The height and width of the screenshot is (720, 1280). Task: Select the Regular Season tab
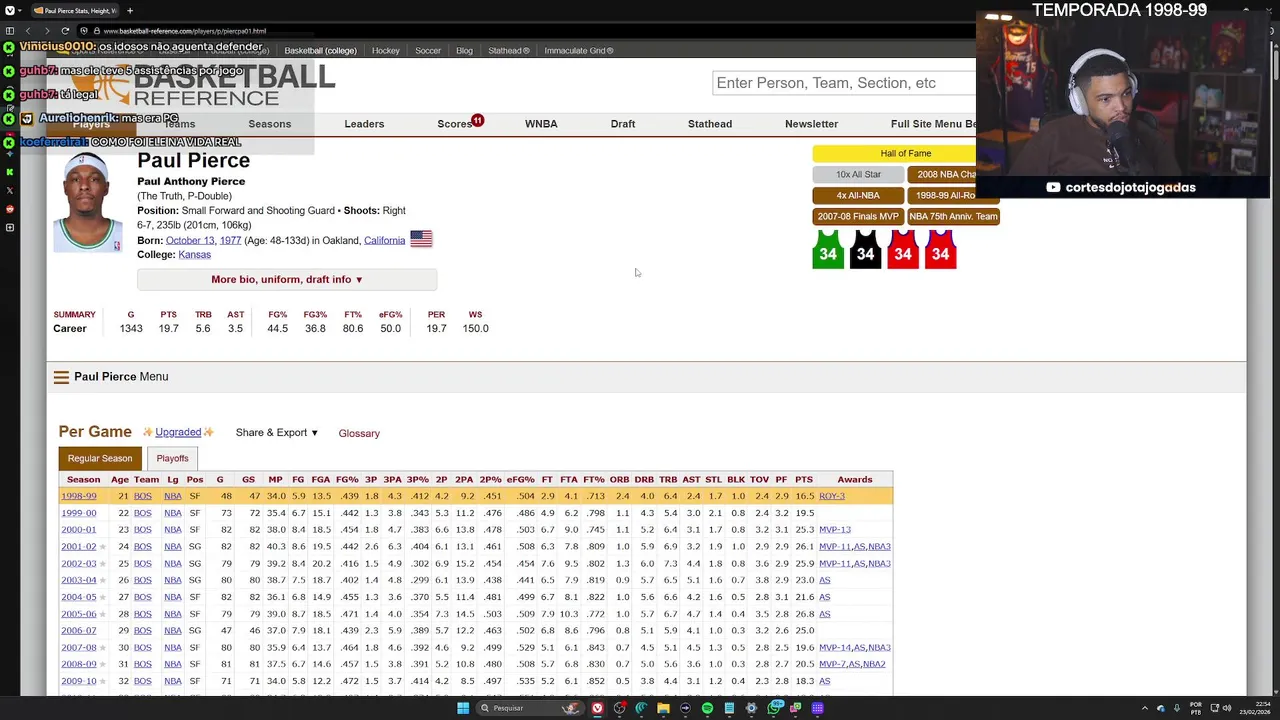point(100,458)
